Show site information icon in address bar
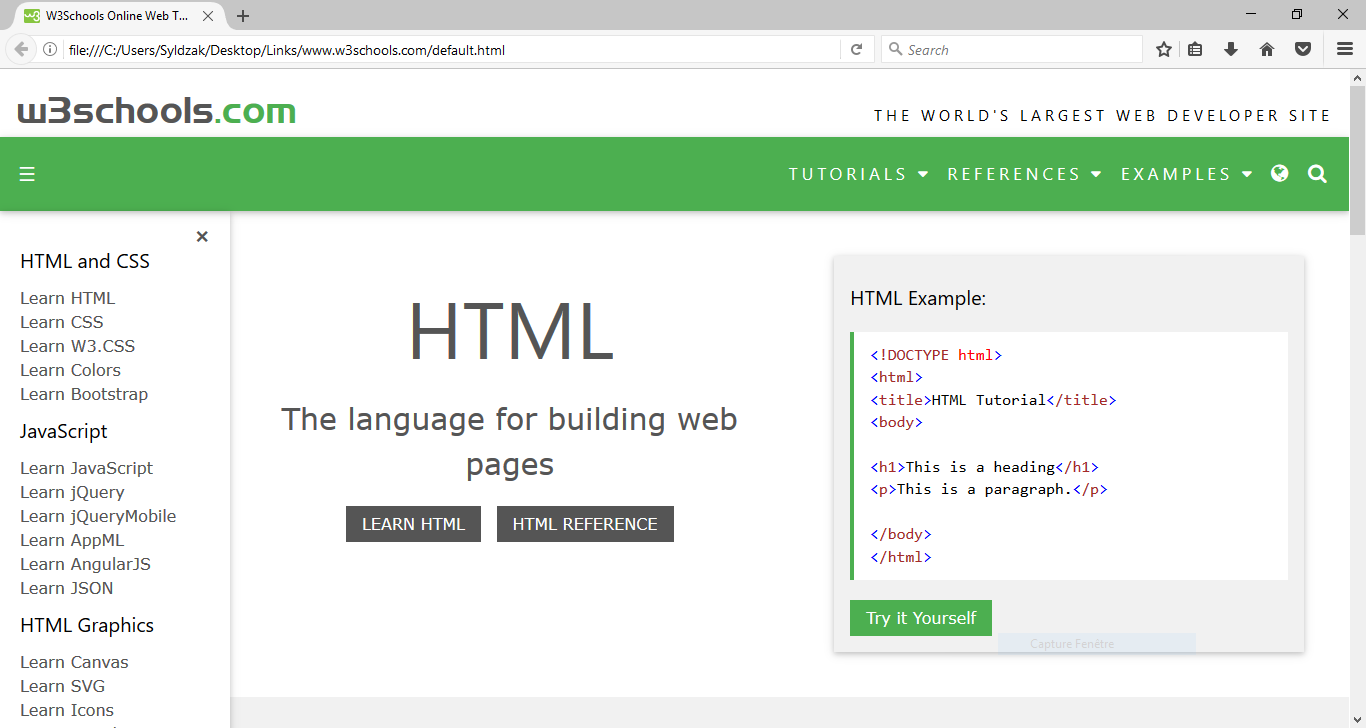The width and height of the screenshot is (1366, 728). [x=49, y=49]
